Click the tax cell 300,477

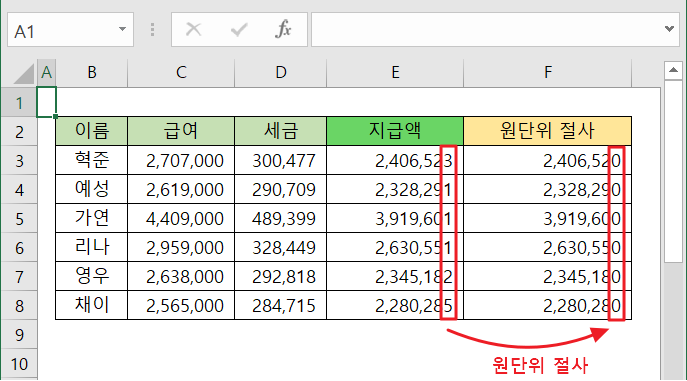[x=280, y=160]
